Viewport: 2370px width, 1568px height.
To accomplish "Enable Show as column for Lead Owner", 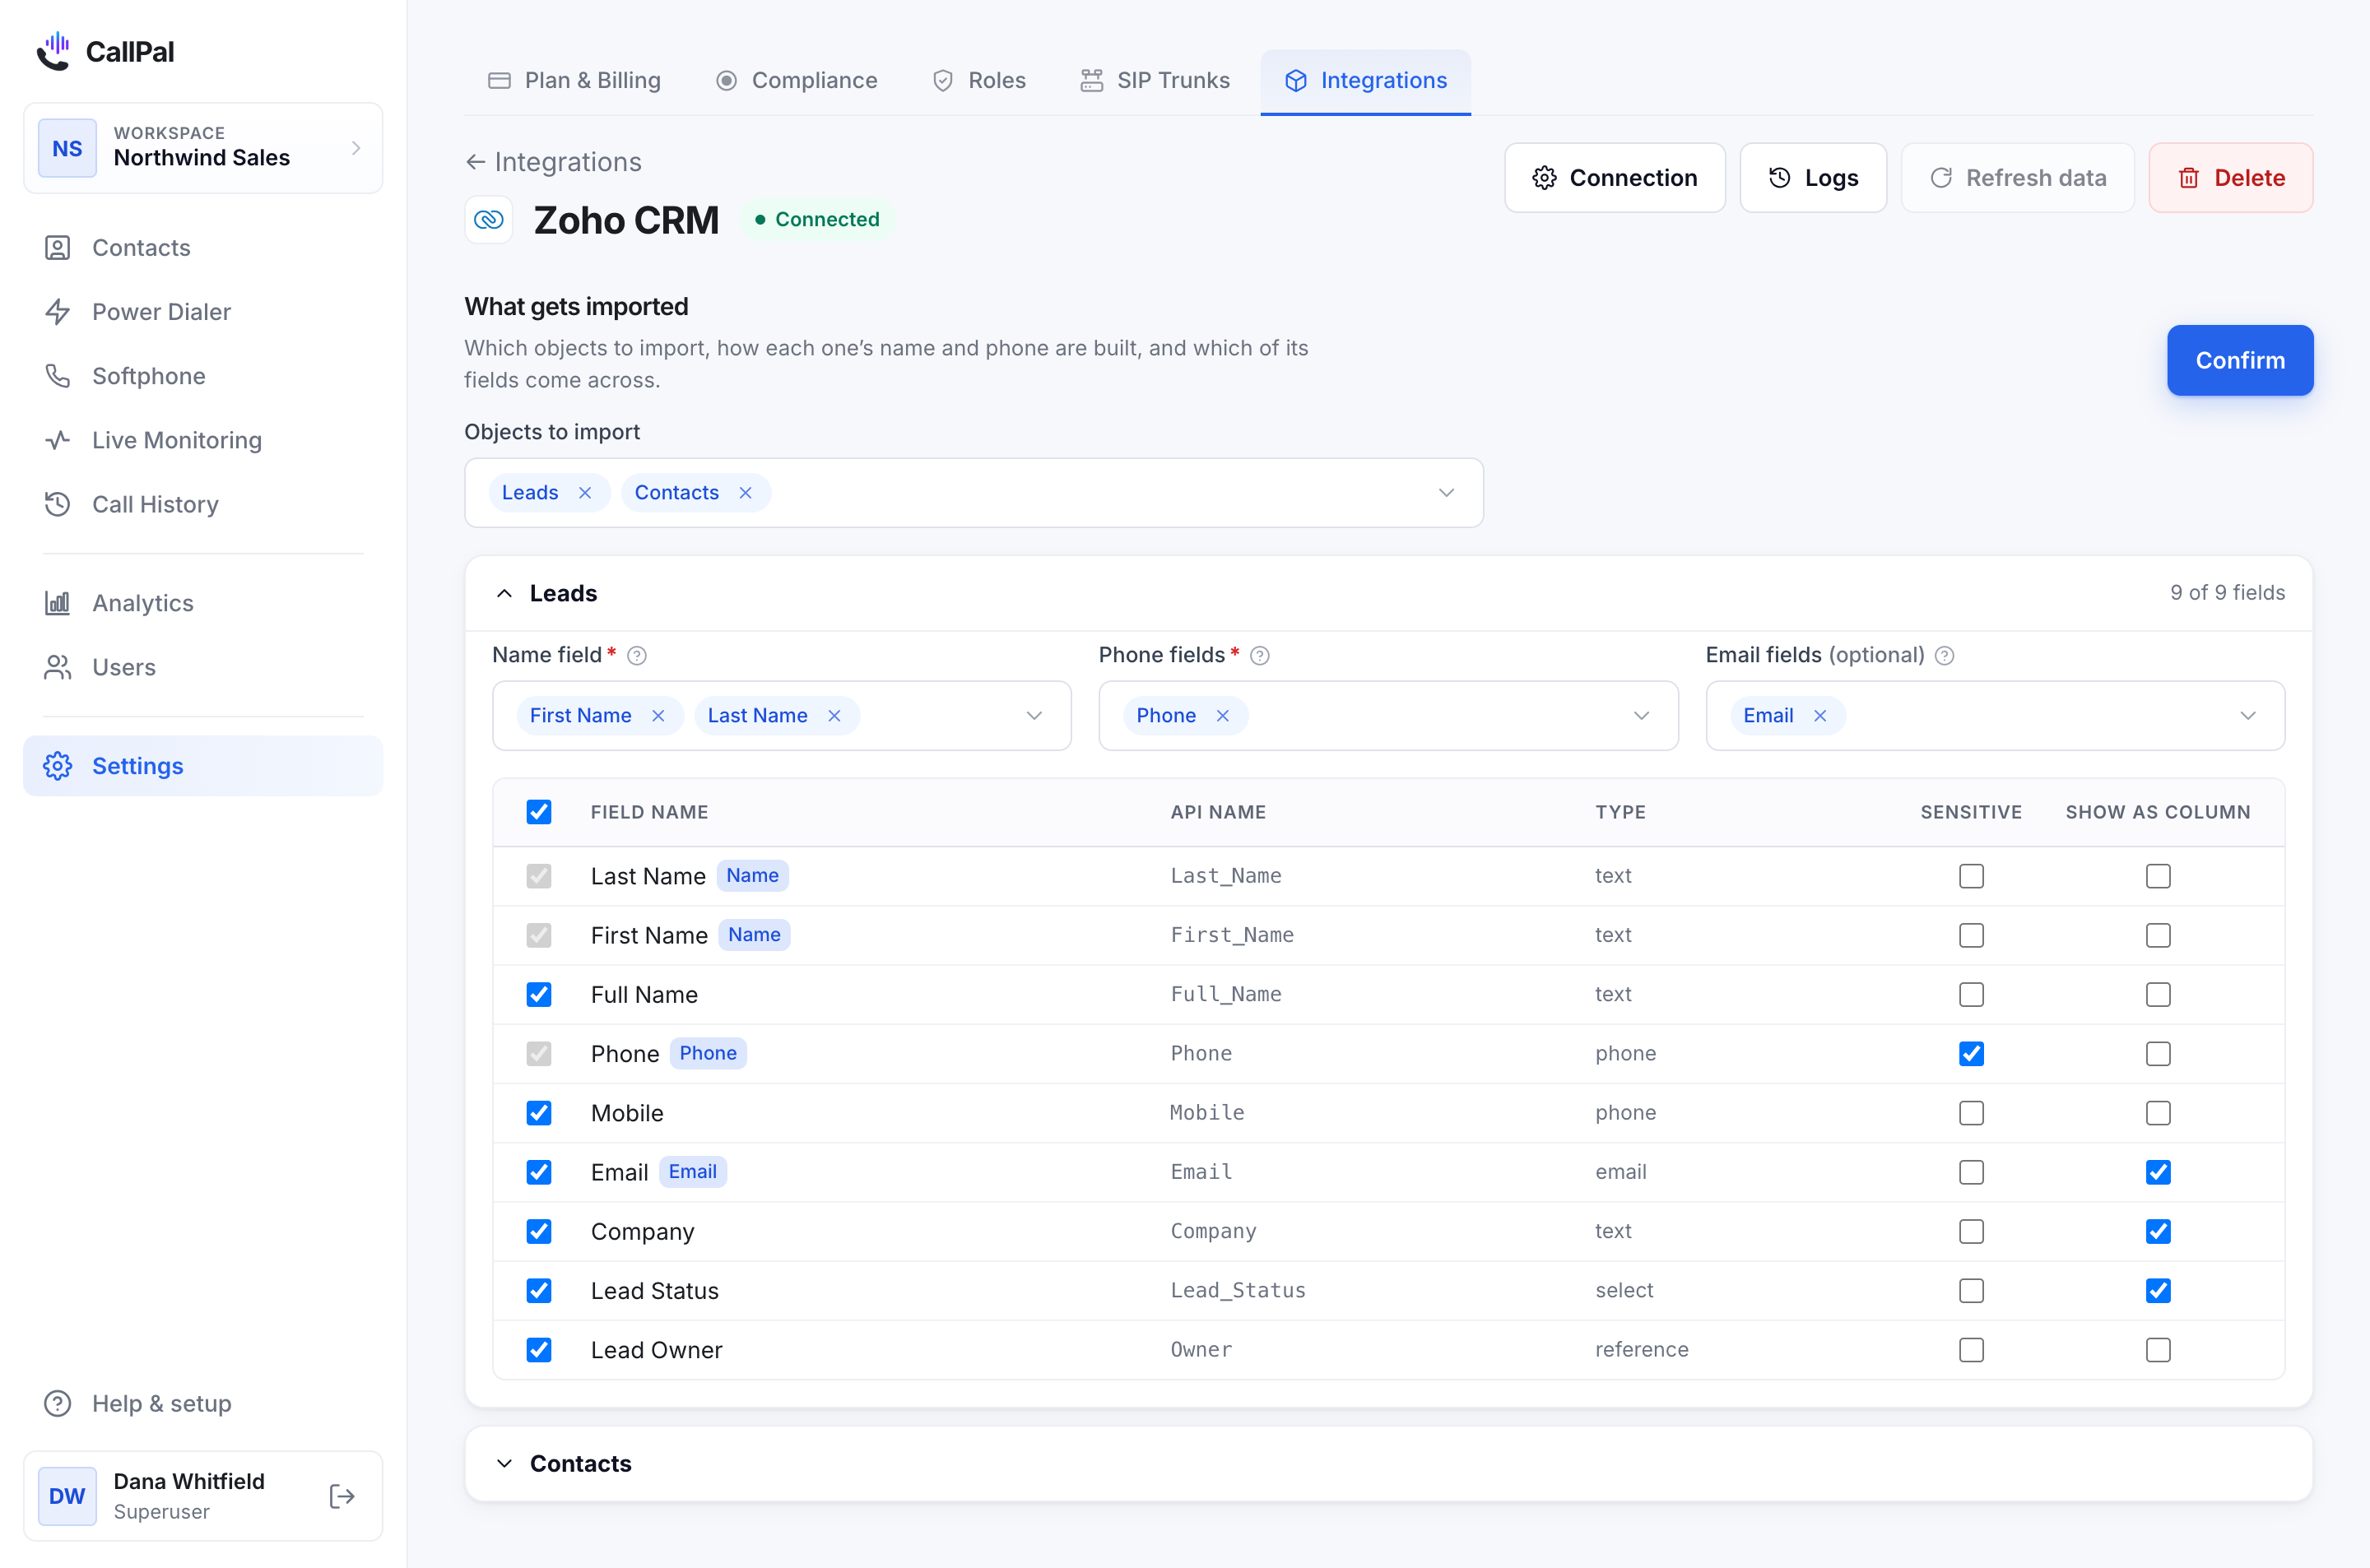I will pos(2158,1350).
